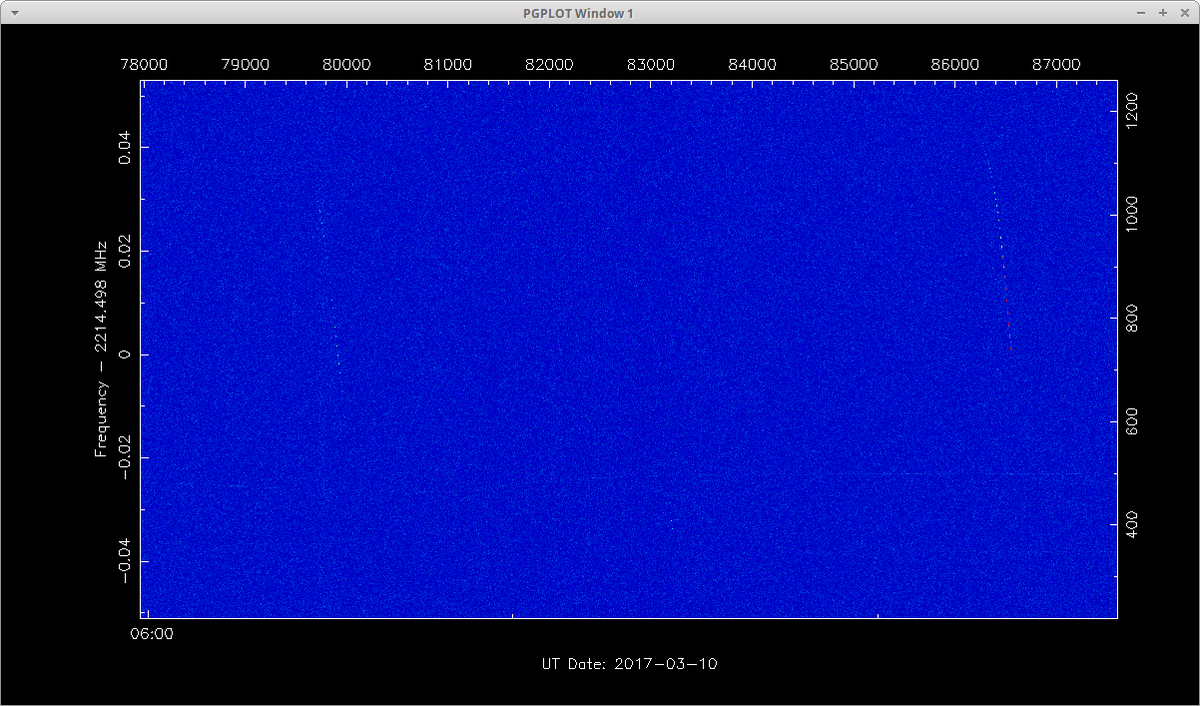Click the 0.04 label on left axis
The image size is (1200, 706).
124,147
